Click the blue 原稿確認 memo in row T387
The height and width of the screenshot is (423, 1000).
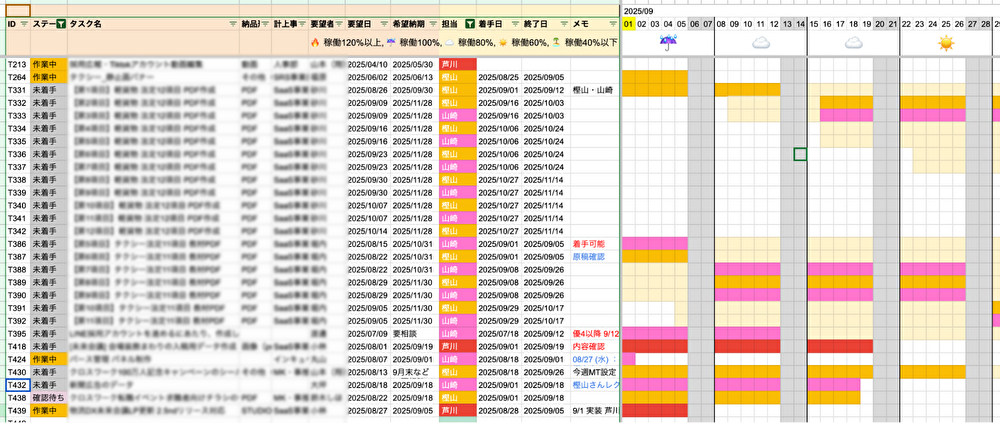589,256
